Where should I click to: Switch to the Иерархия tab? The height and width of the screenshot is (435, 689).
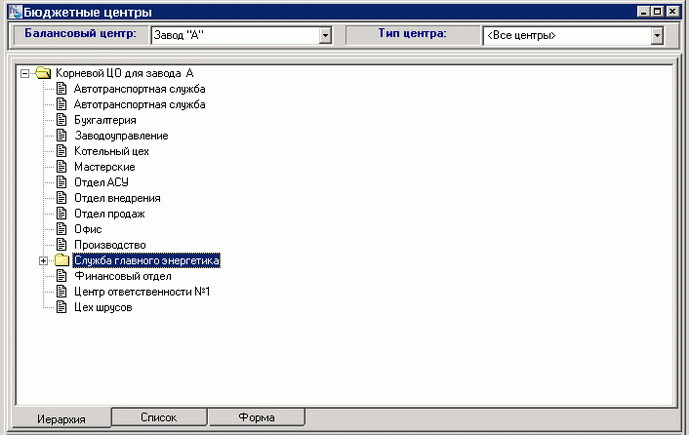point(61,419)
